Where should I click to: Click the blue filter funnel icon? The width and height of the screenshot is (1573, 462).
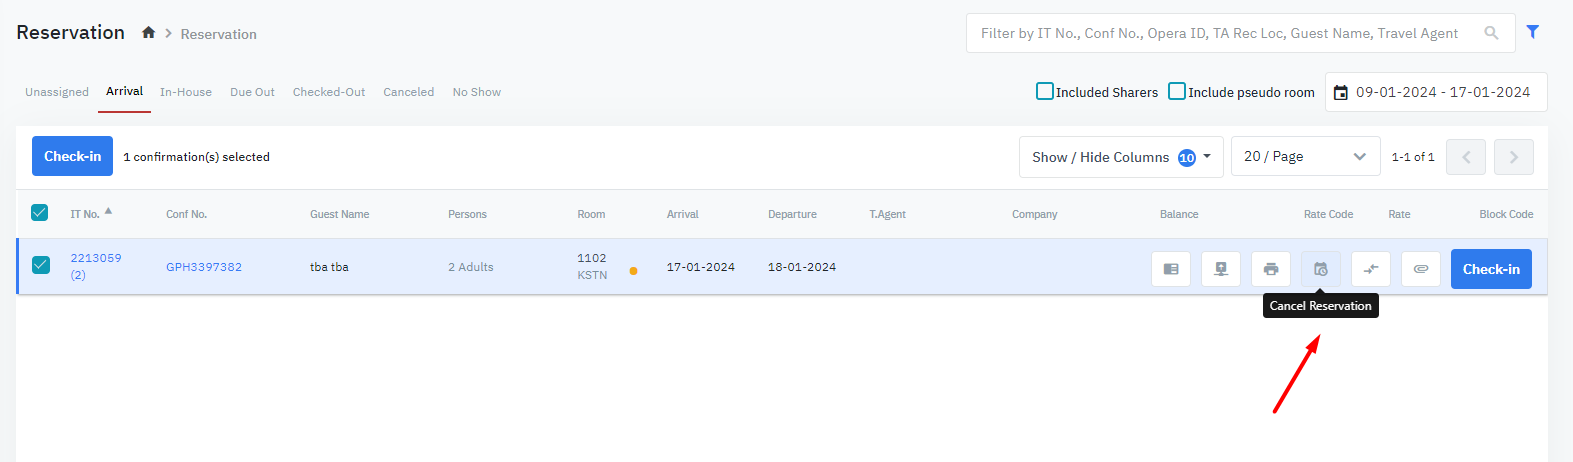pyautogui.click(x=1532, y=32)
